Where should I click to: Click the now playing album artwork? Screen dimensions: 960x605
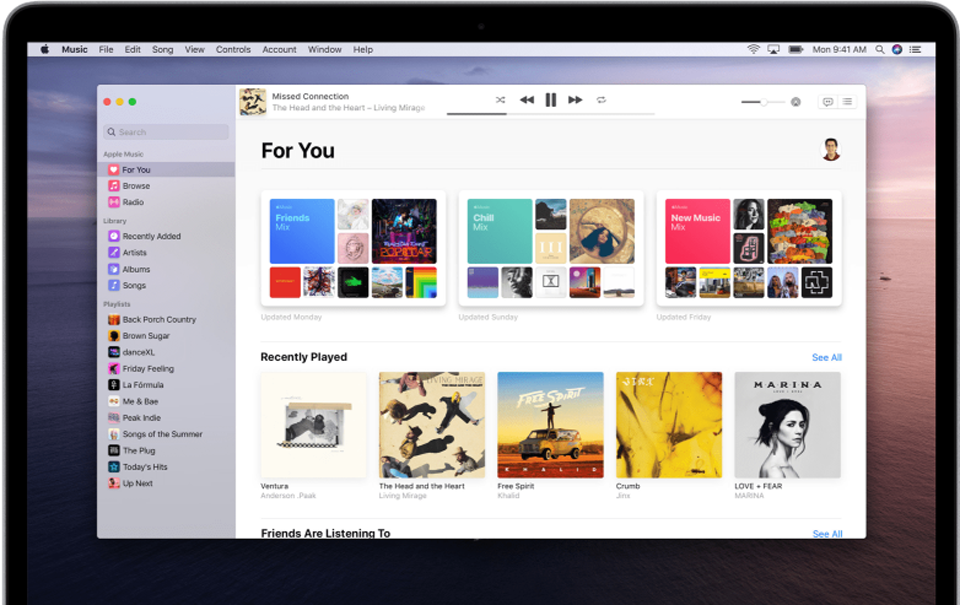[252, 102]
